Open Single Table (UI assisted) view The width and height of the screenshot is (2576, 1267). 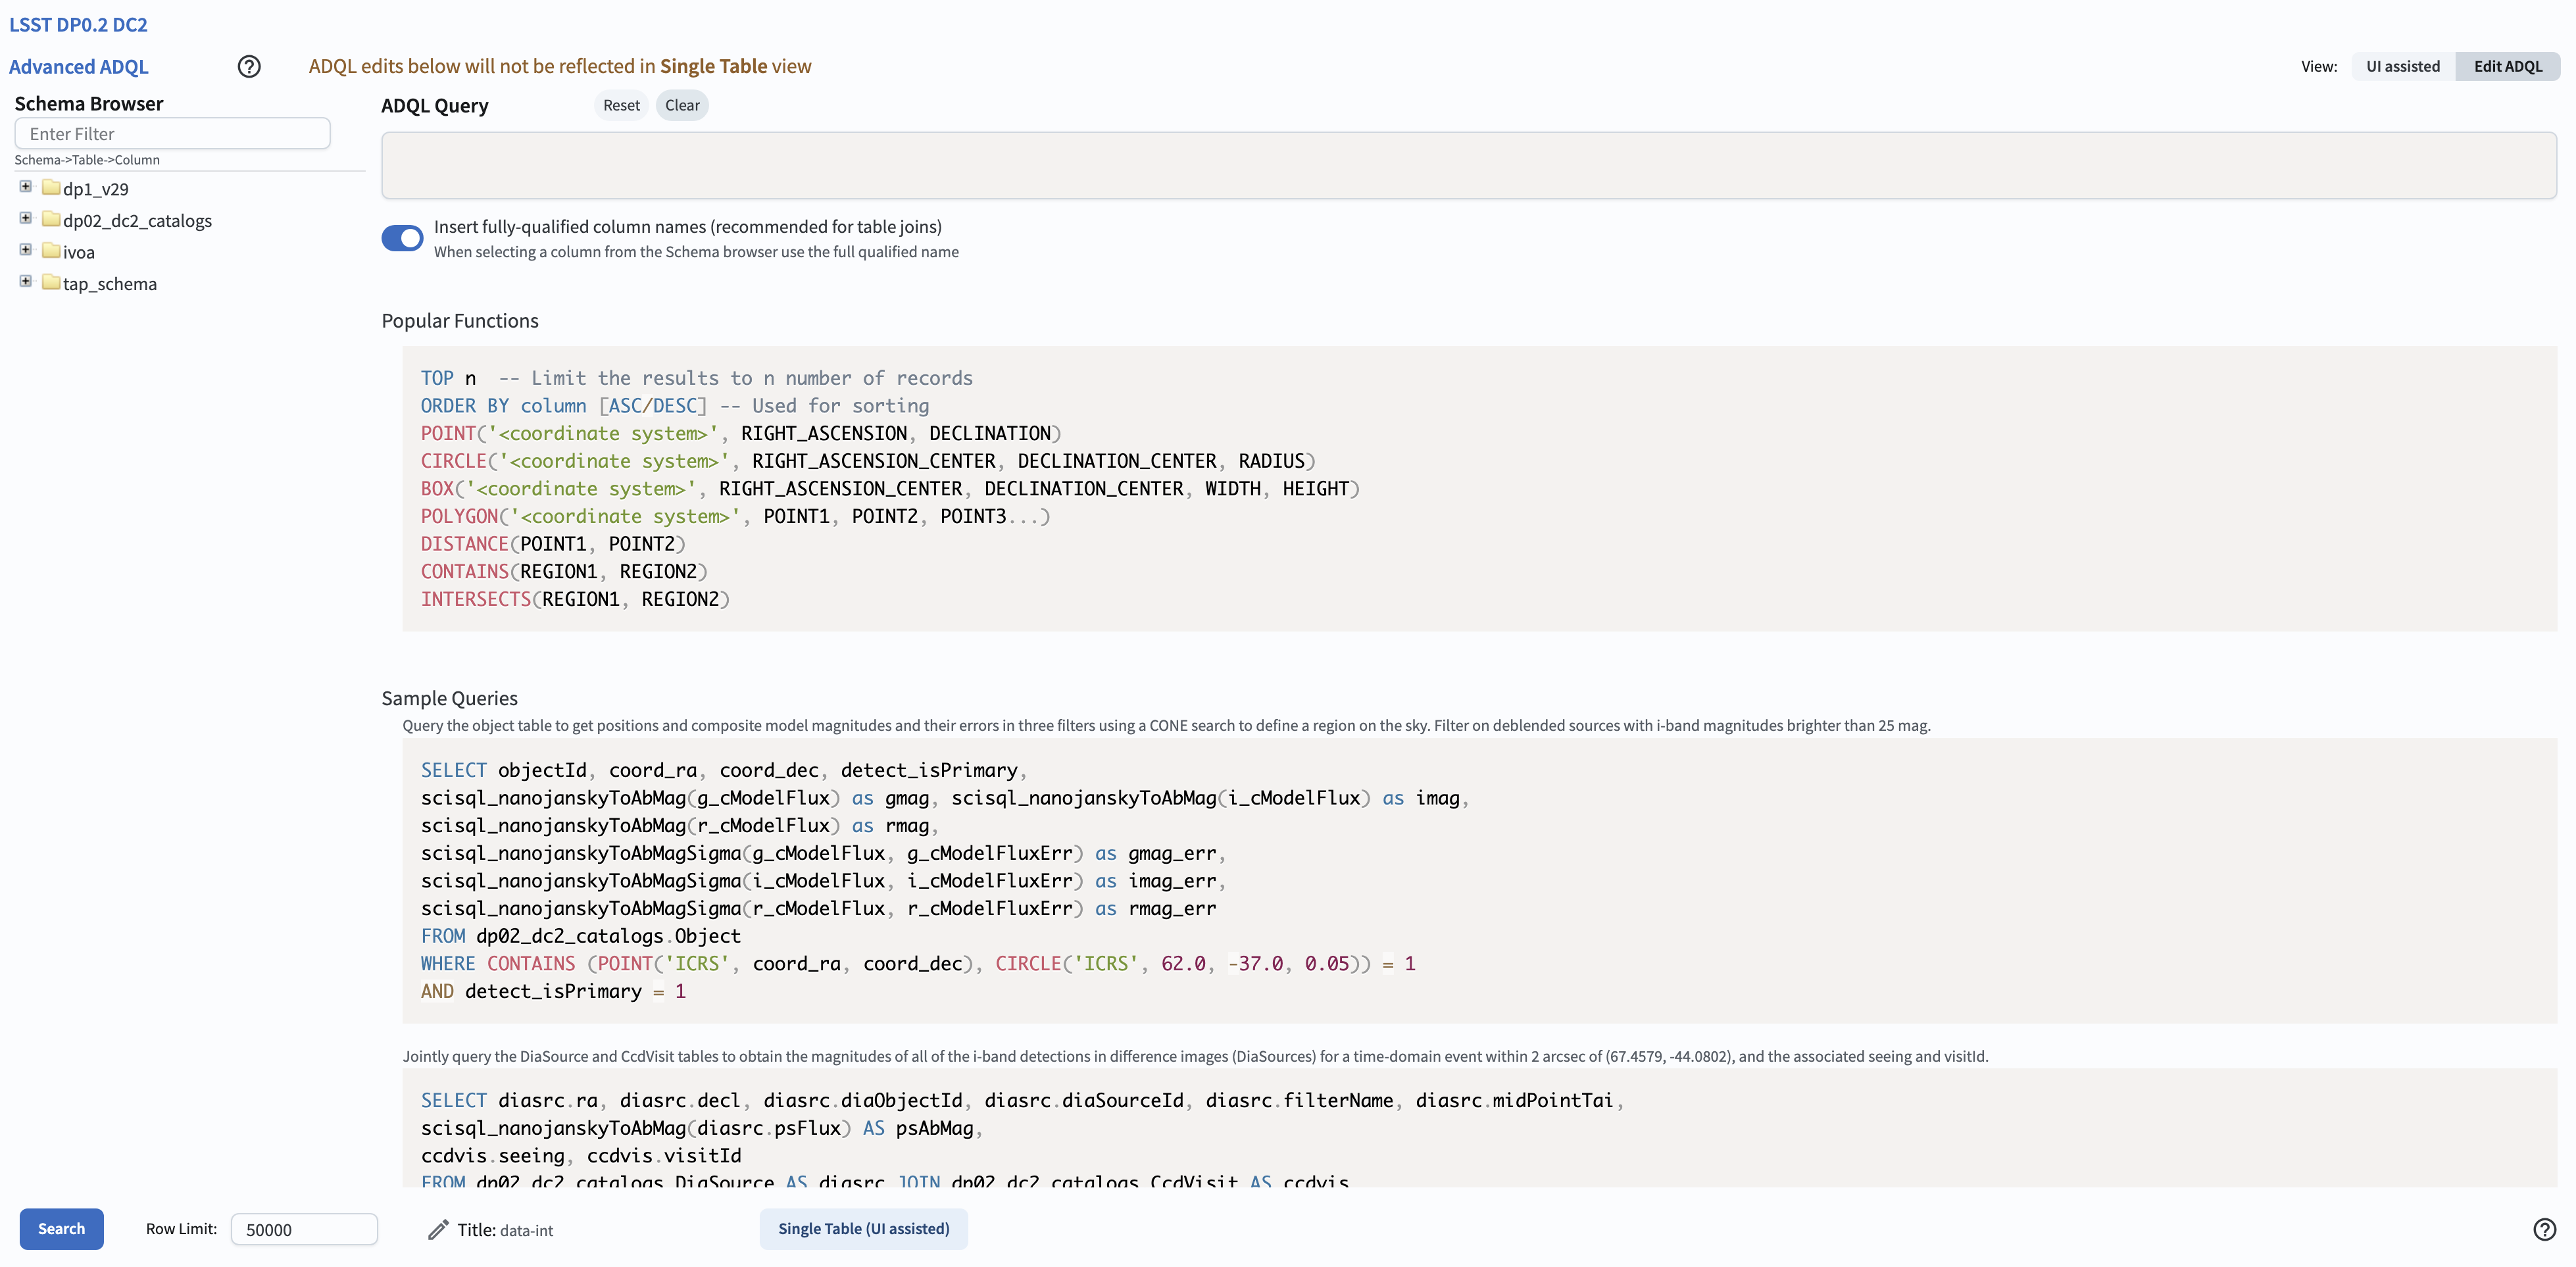863,1228
